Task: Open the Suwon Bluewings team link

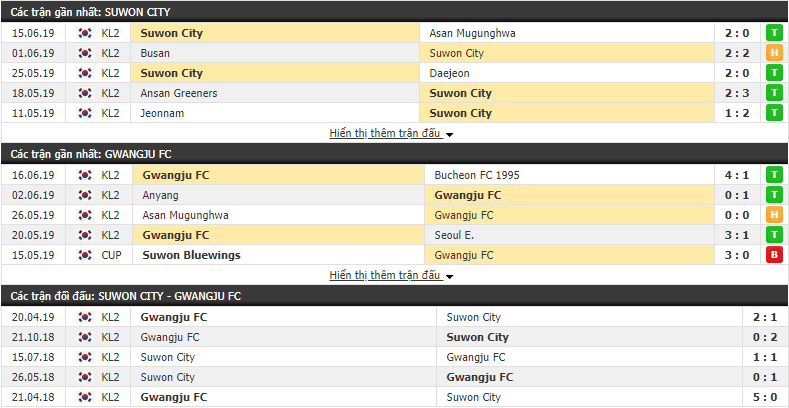Action: tap(191, 255)
